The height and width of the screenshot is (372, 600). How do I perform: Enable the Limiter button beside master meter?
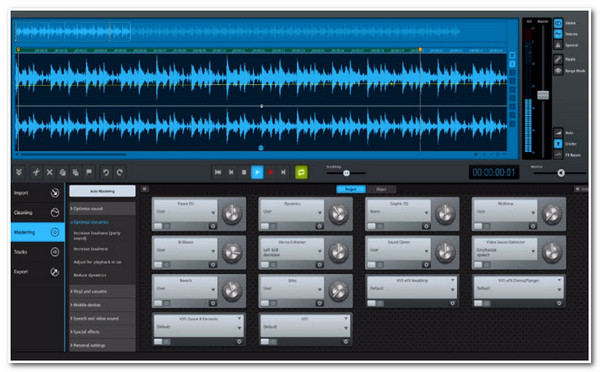tap(558, 144)
